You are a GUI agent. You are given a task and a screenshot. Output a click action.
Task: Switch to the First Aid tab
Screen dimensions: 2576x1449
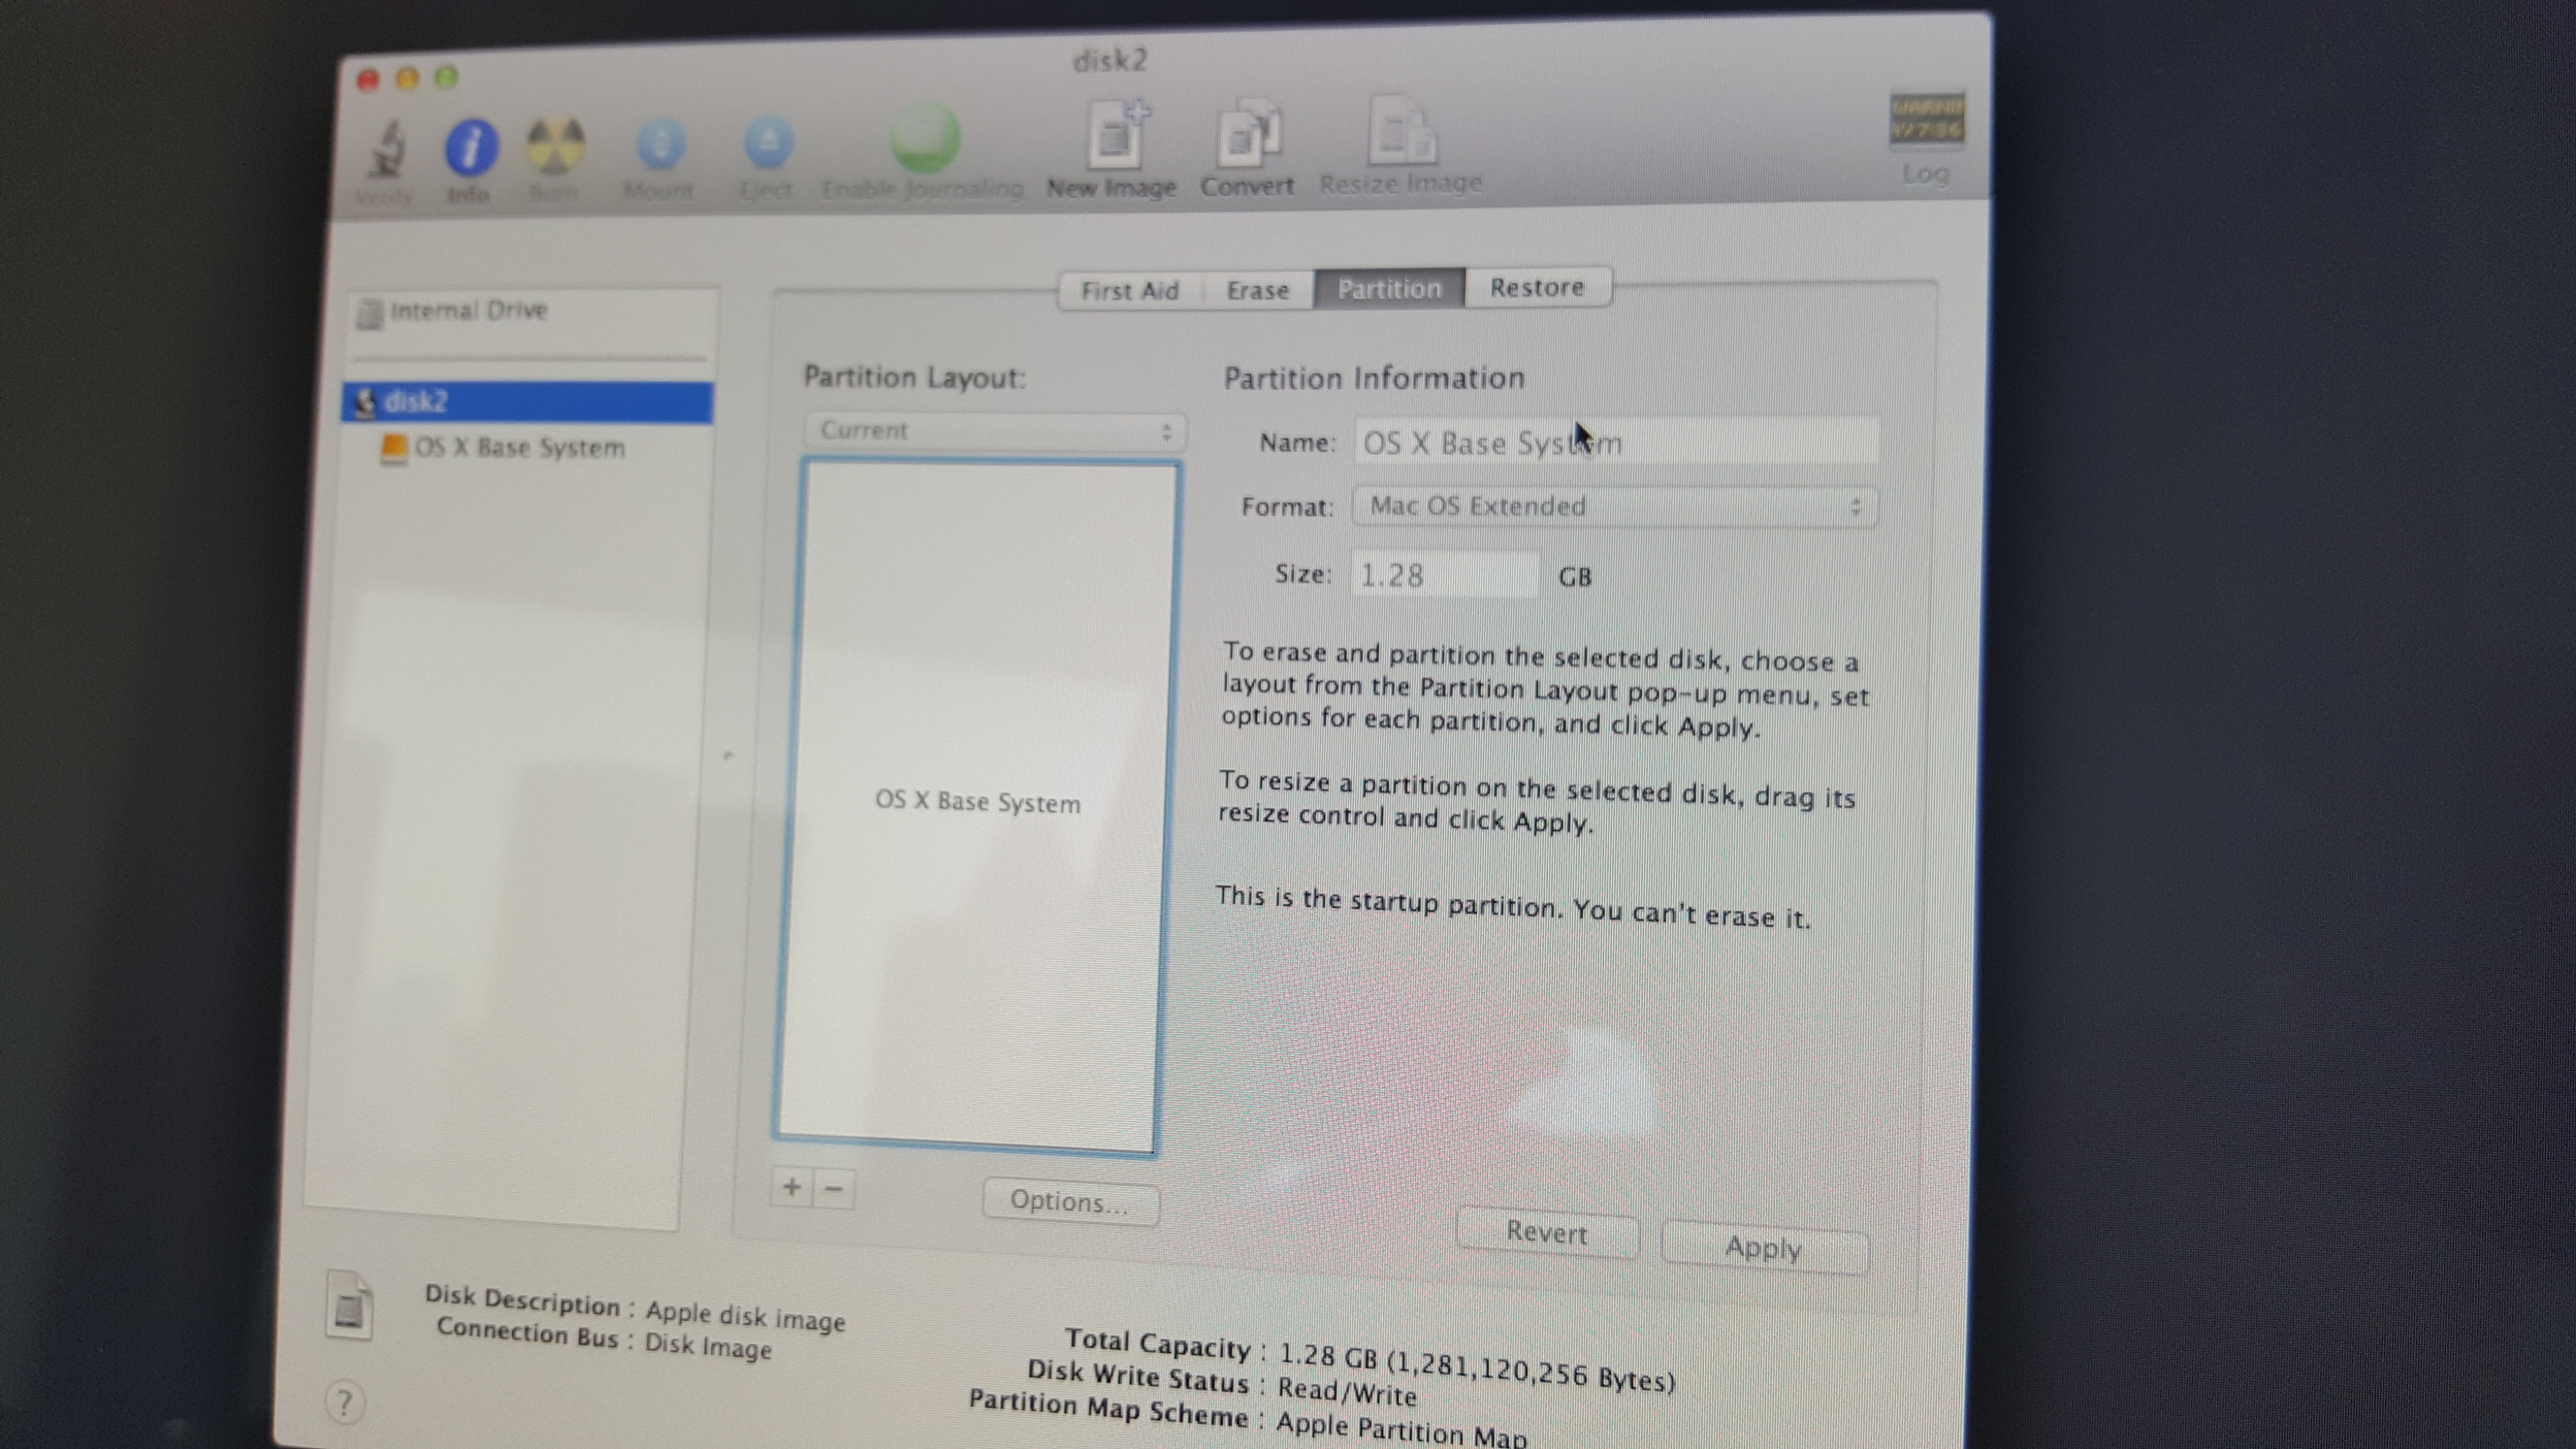point(1130,291)
